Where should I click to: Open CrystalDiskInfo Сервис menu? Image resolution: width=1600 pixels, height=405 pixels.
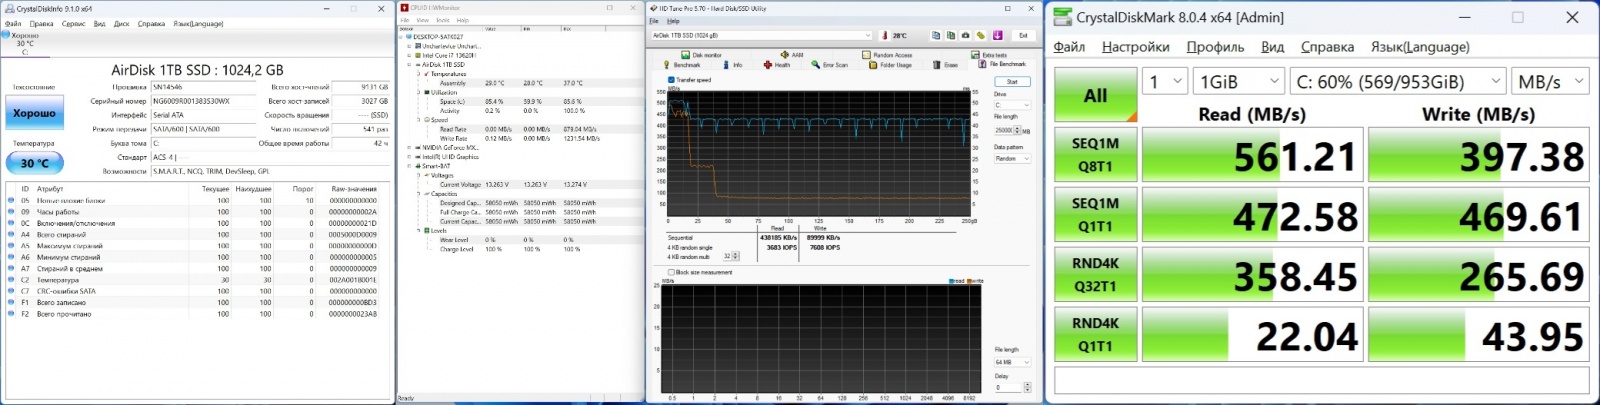pos(73,24)
